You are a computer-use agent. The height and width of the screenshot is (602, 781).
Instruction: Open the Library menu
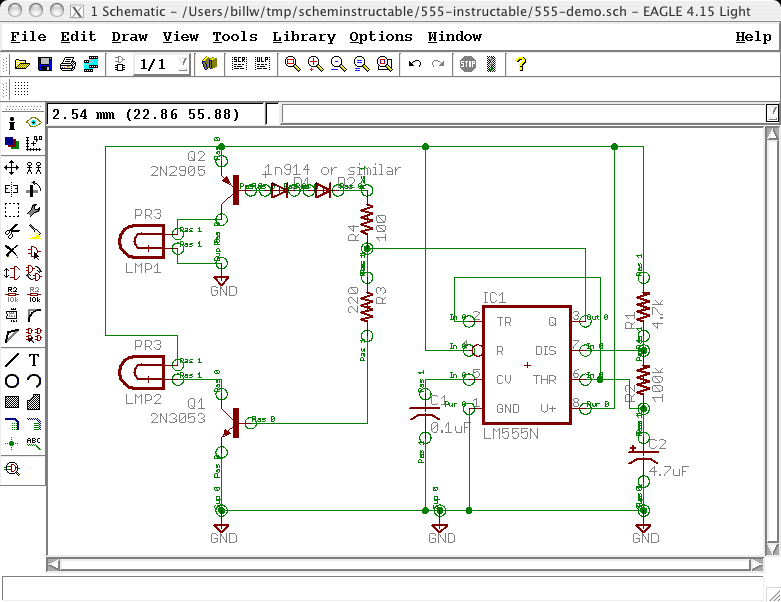[x=303, y=37]
